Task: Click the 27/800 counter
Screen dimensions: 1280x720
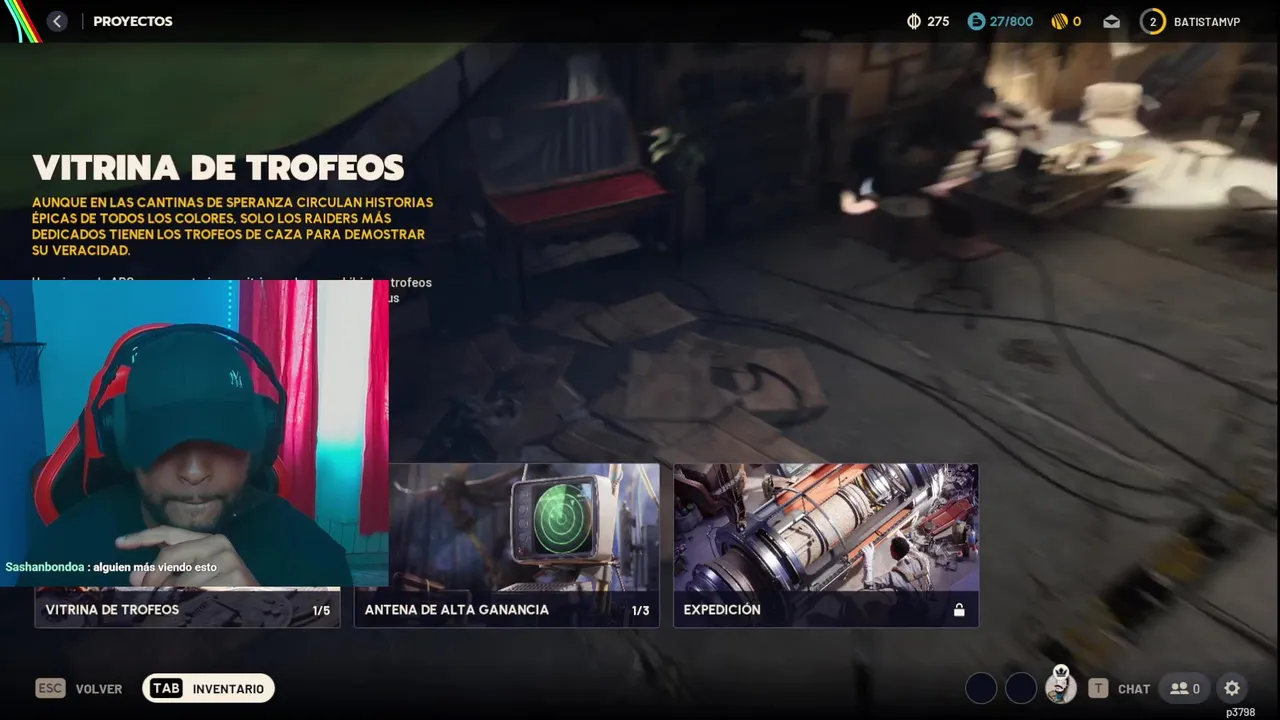Action: [x=1011, y=21]
